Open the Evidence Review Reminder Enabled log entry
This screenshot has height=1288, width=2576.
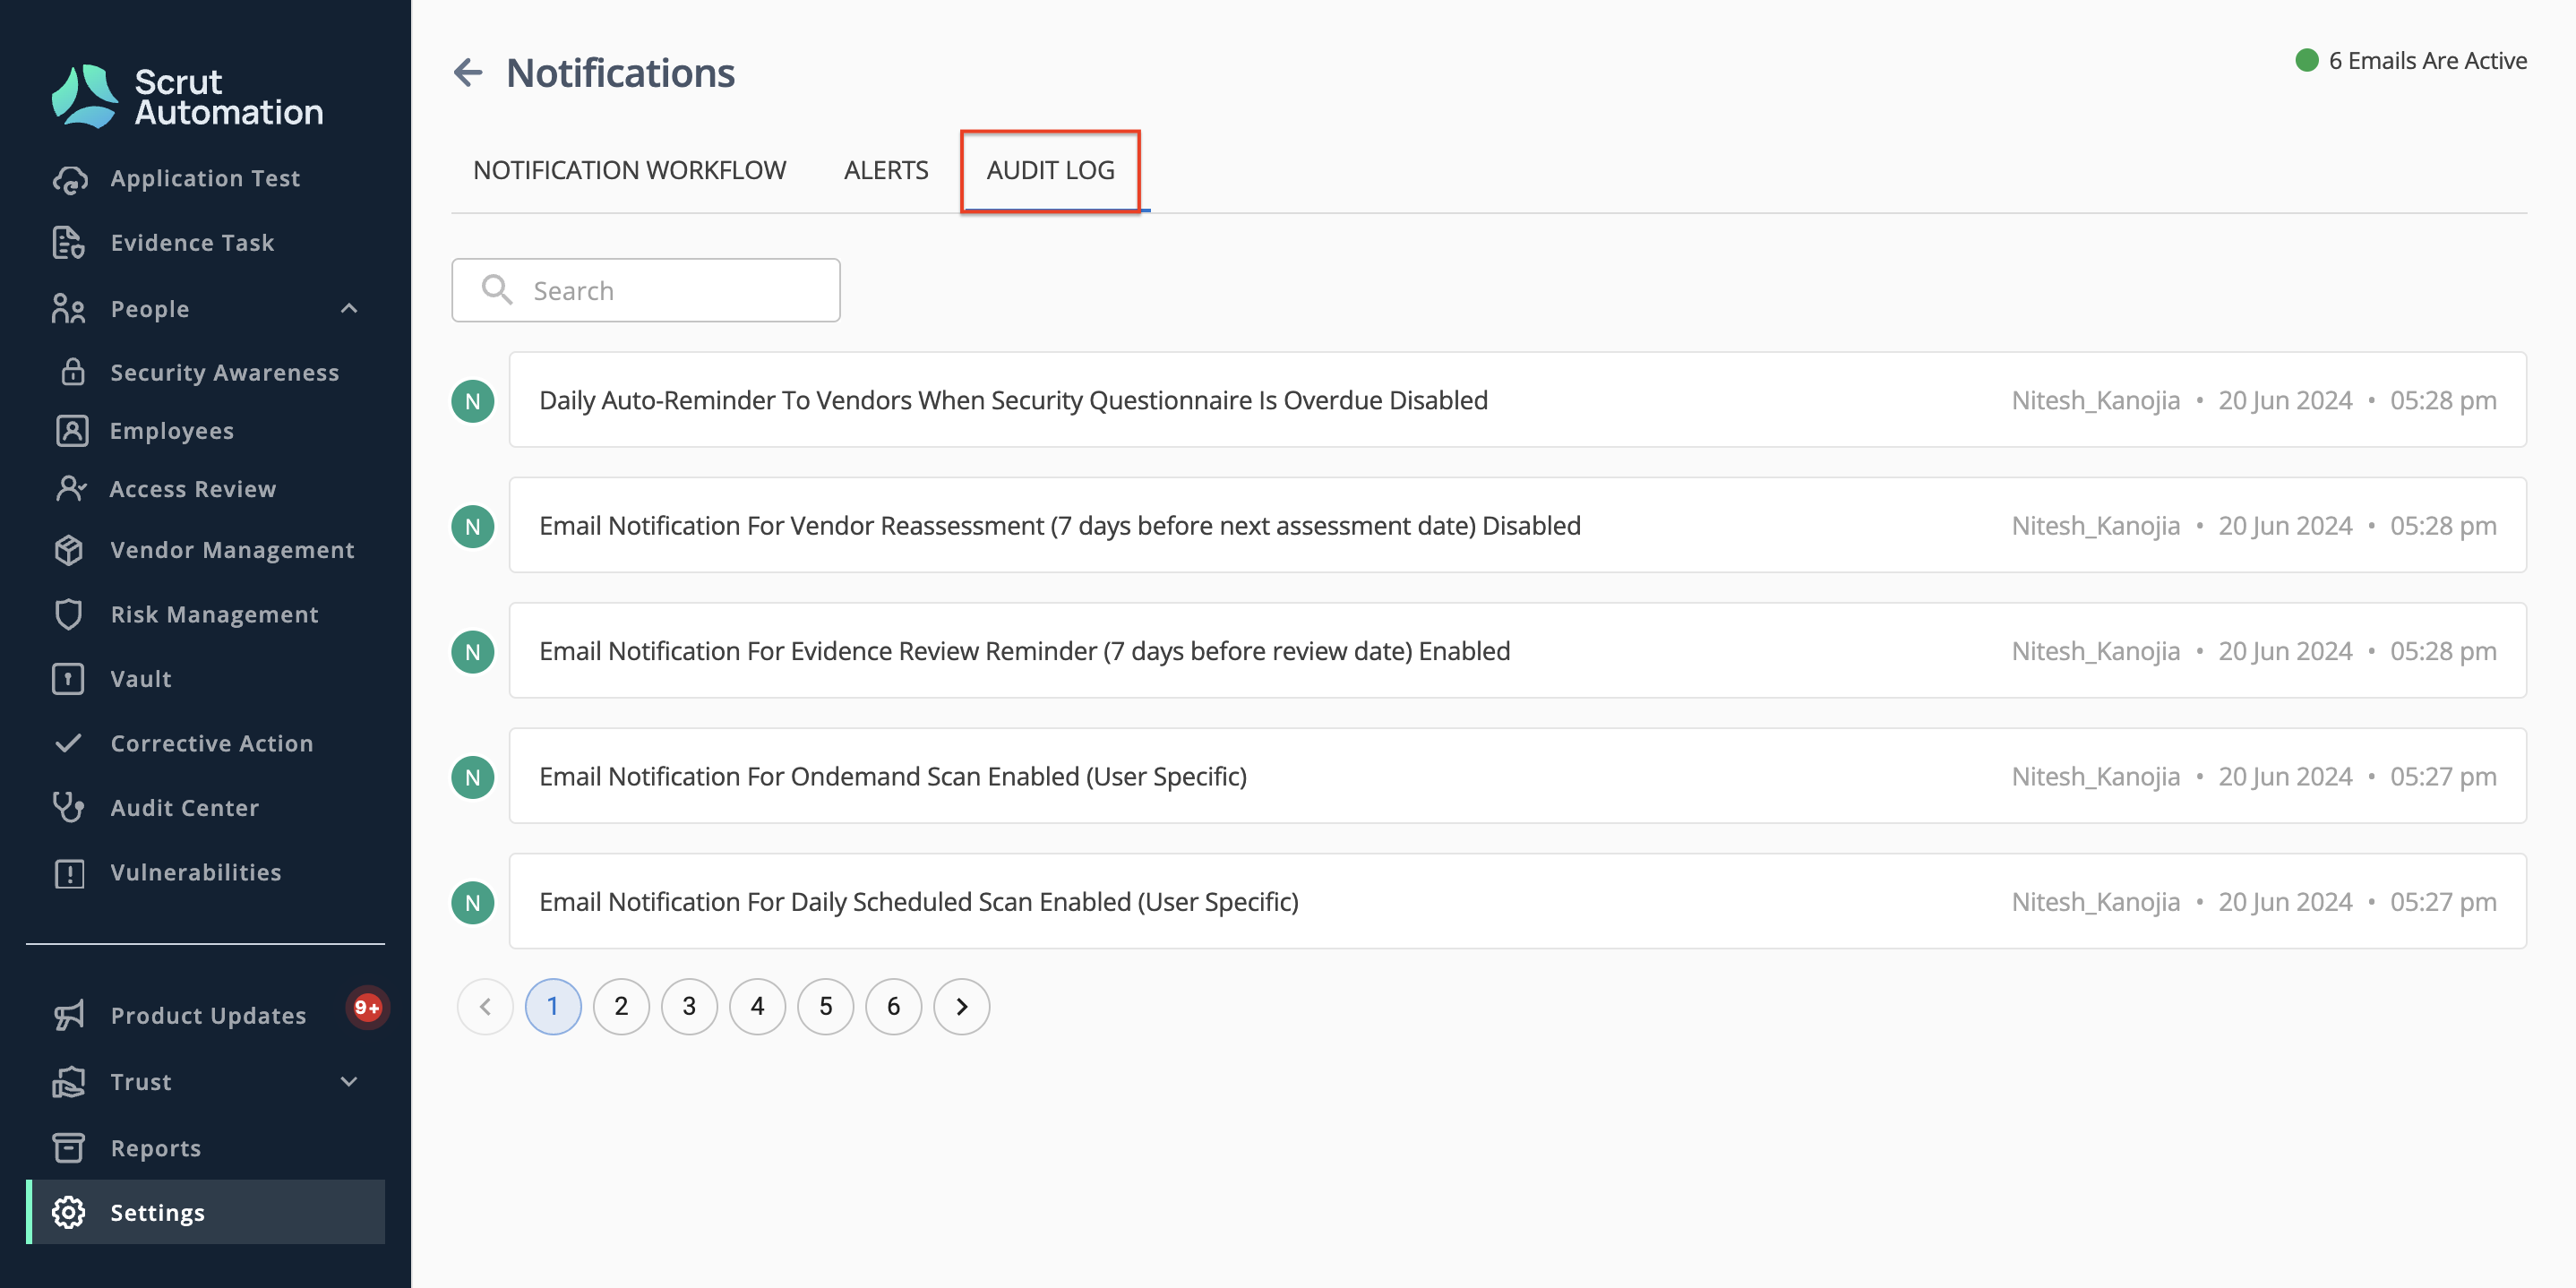(x=1517, y=650)
